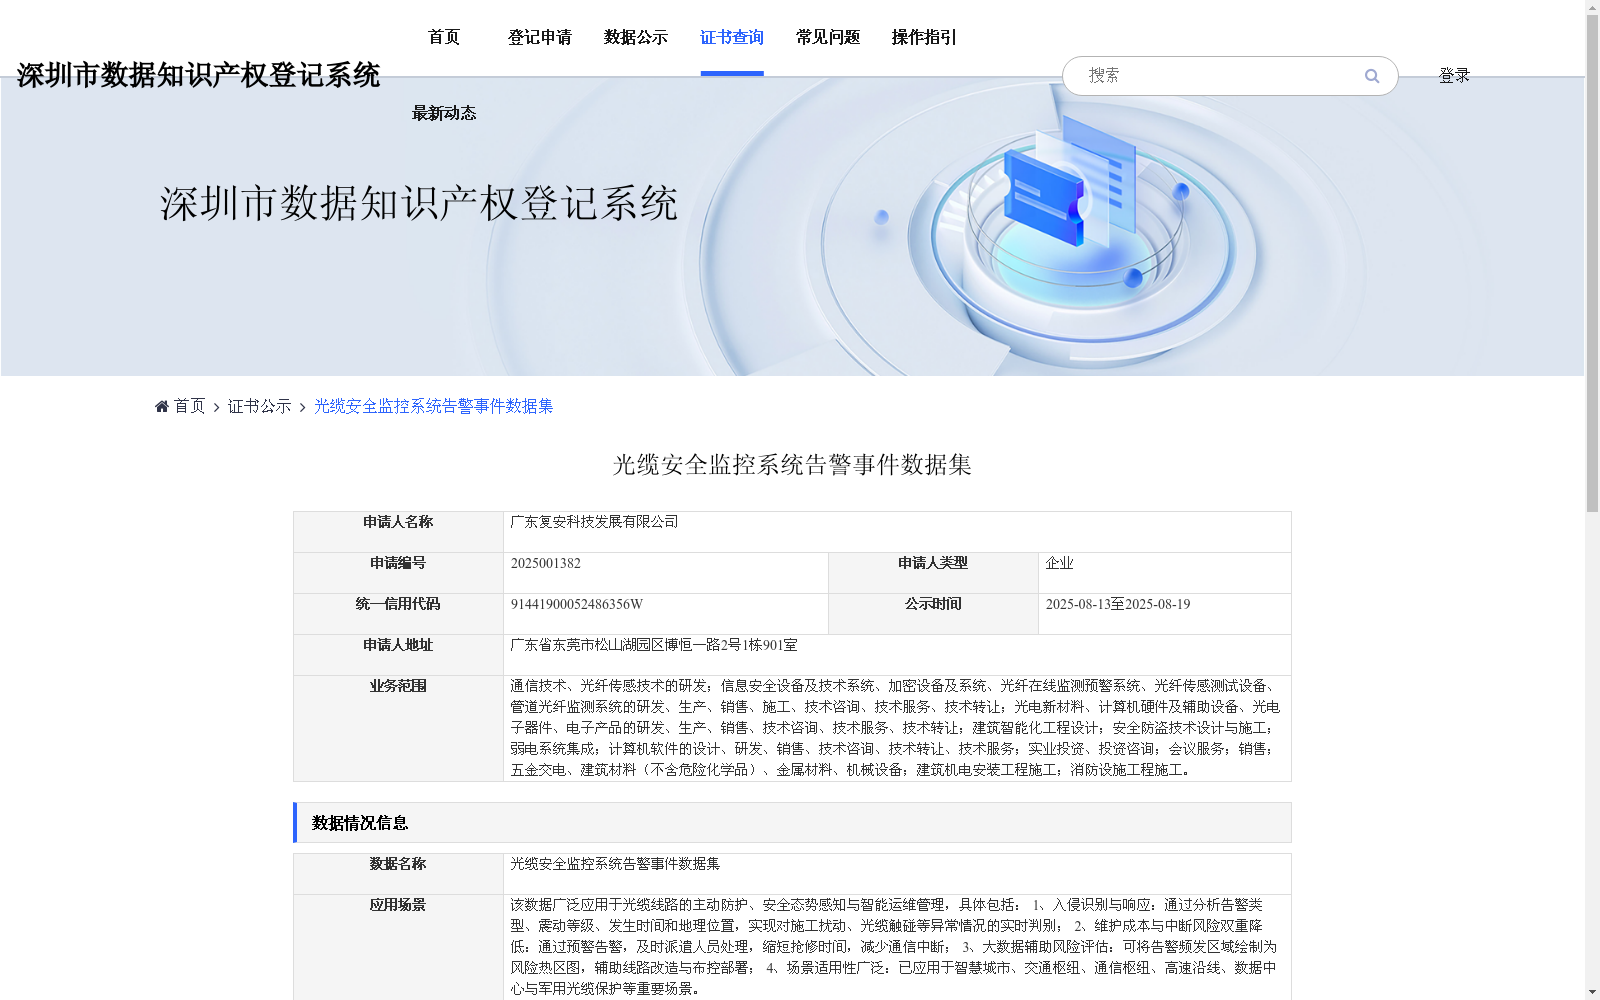Click the 数据名称 label cell
The image size is (1600, 1000).
[x=398, y=874]
